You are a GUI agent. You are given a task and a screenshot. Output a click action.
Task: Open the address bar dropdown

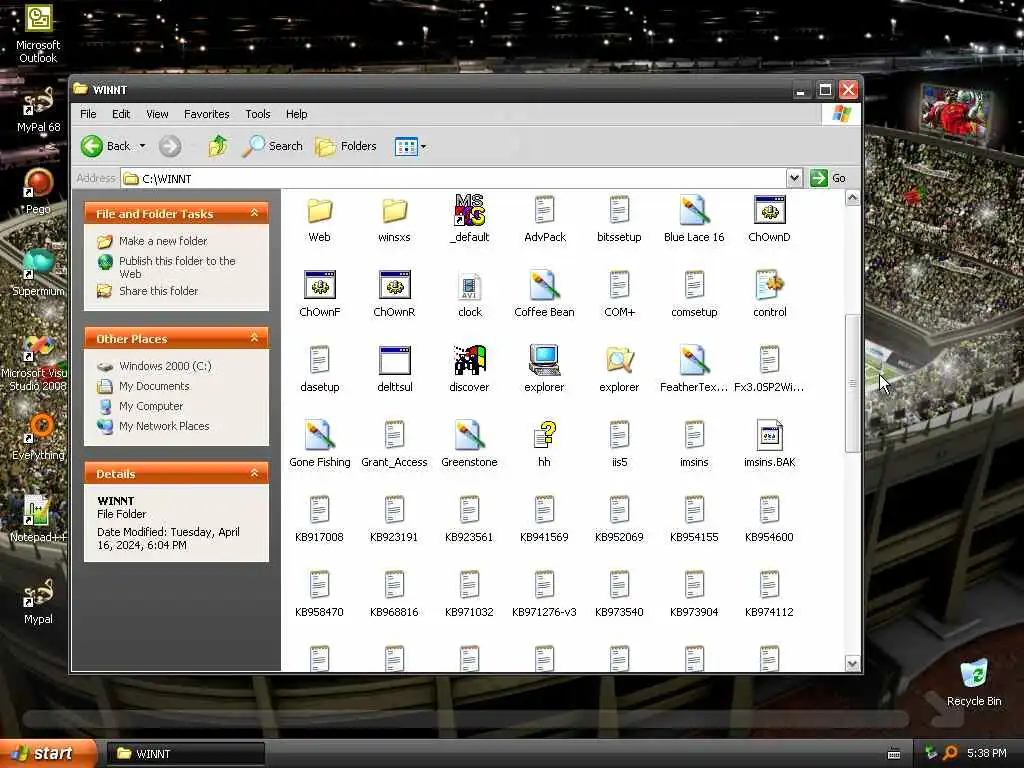(793, 178)
